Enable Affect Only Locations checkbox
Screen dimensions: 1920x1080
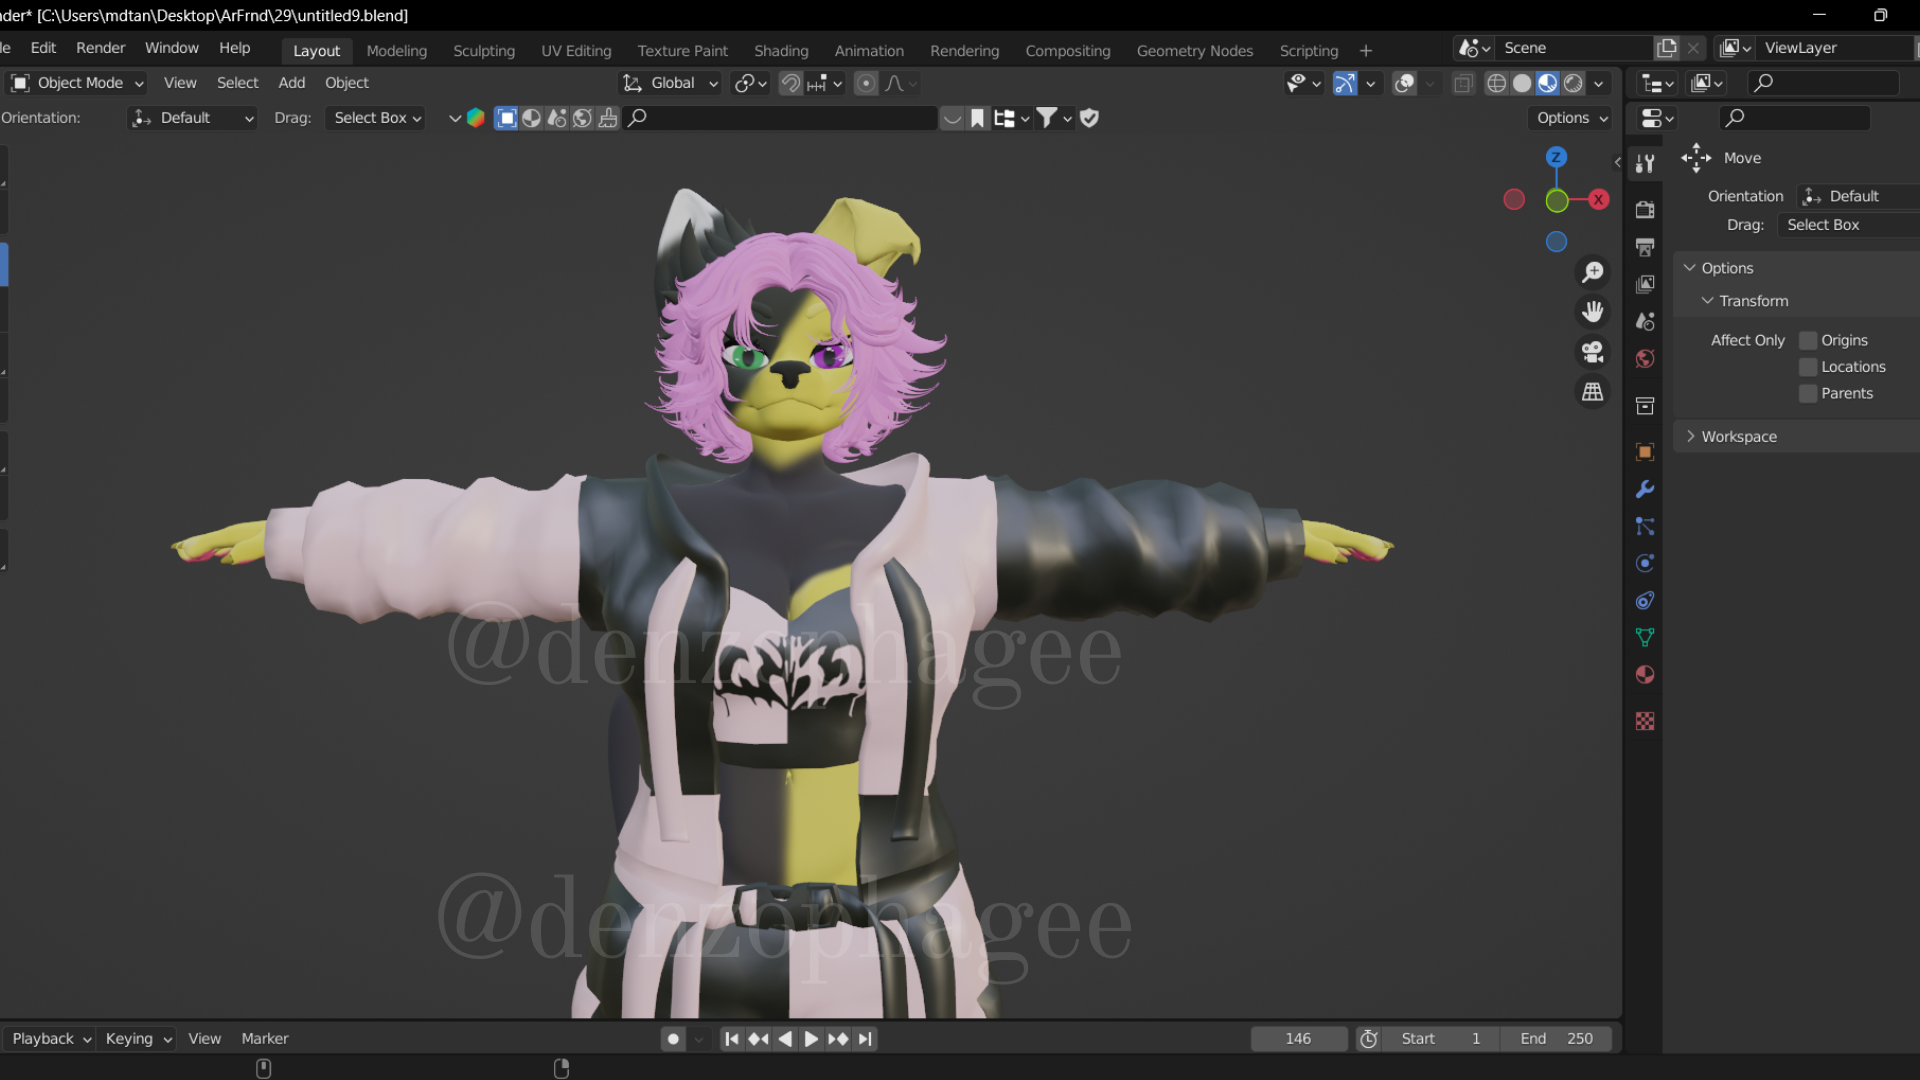[x=1808, y=367]
